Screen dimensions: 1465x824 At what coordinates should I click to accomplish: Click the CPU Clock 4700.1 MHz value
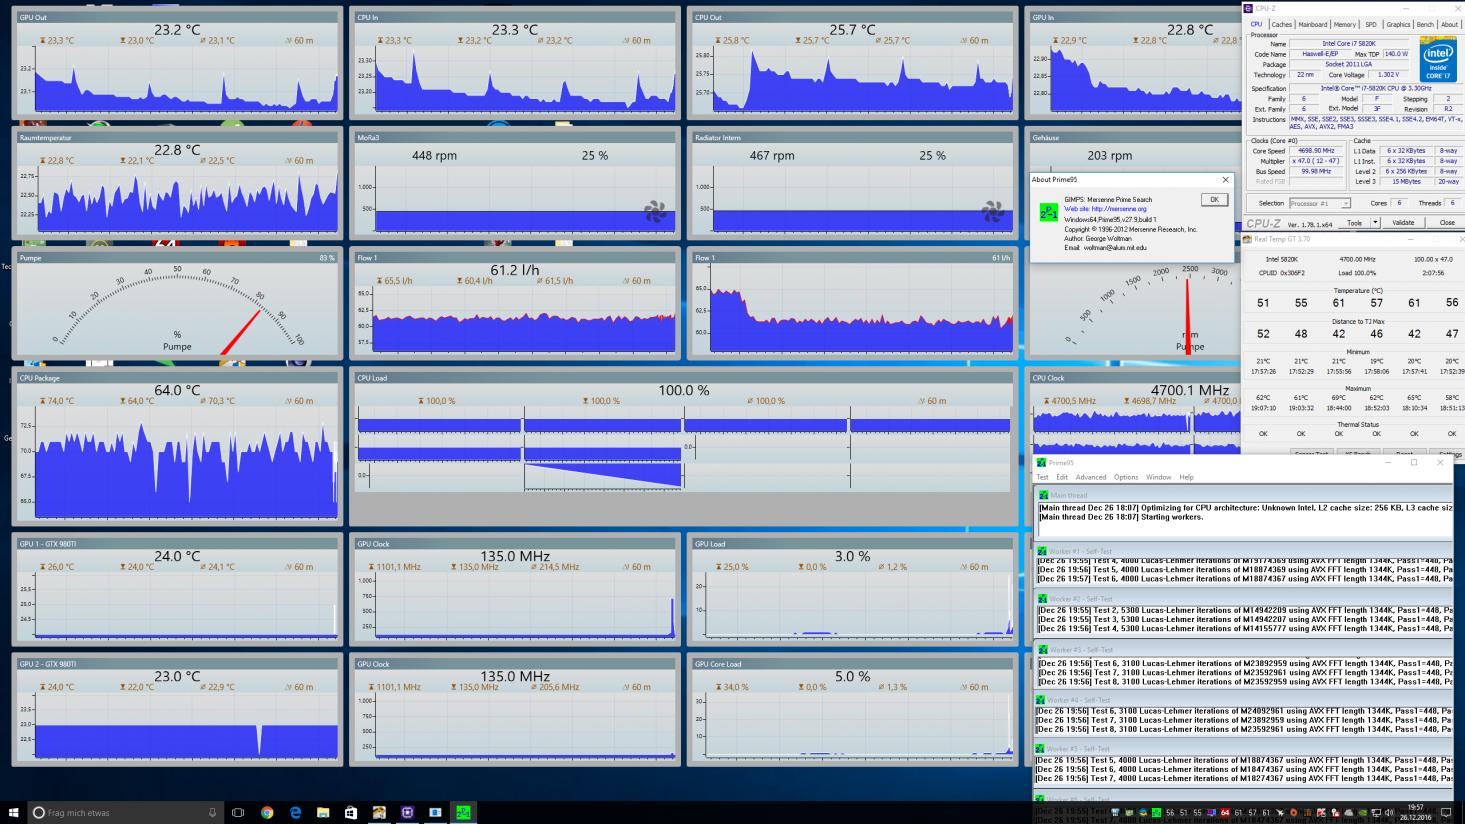1190,390
